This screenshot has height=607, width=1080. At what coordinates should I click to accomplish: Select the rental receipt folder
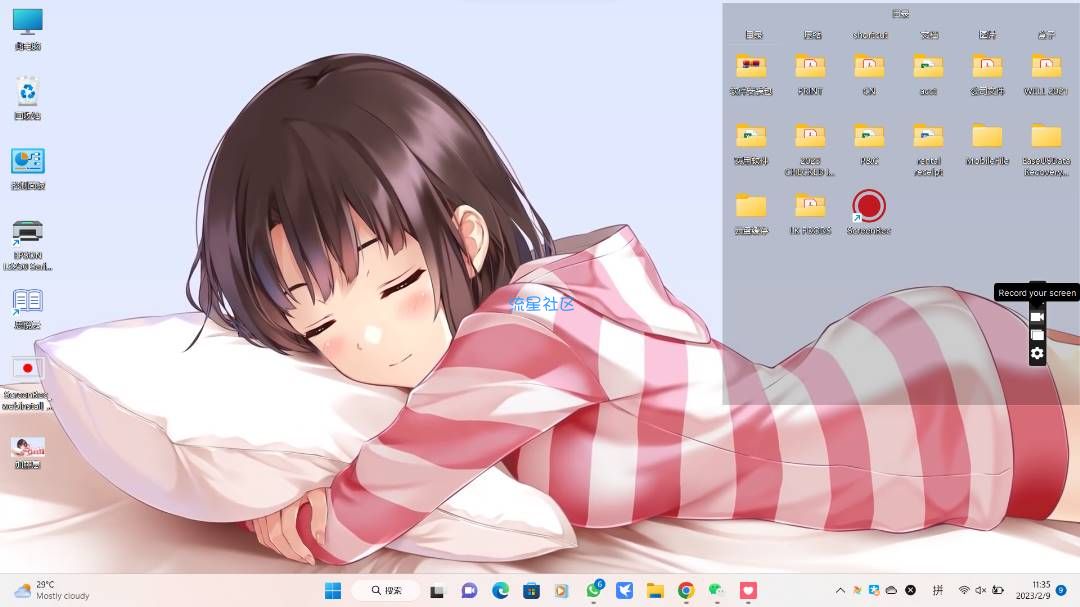pyautogui.click(x=928, y=149)
